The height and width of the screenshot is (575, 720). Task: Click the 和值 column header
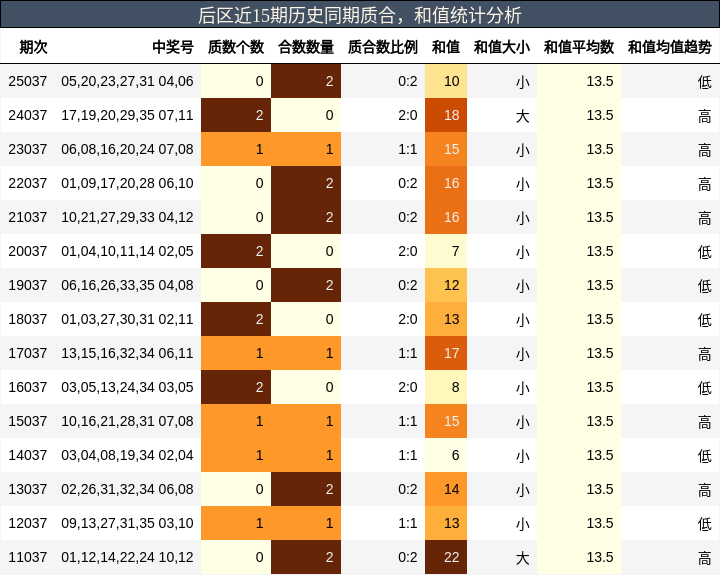coord(445,46)
